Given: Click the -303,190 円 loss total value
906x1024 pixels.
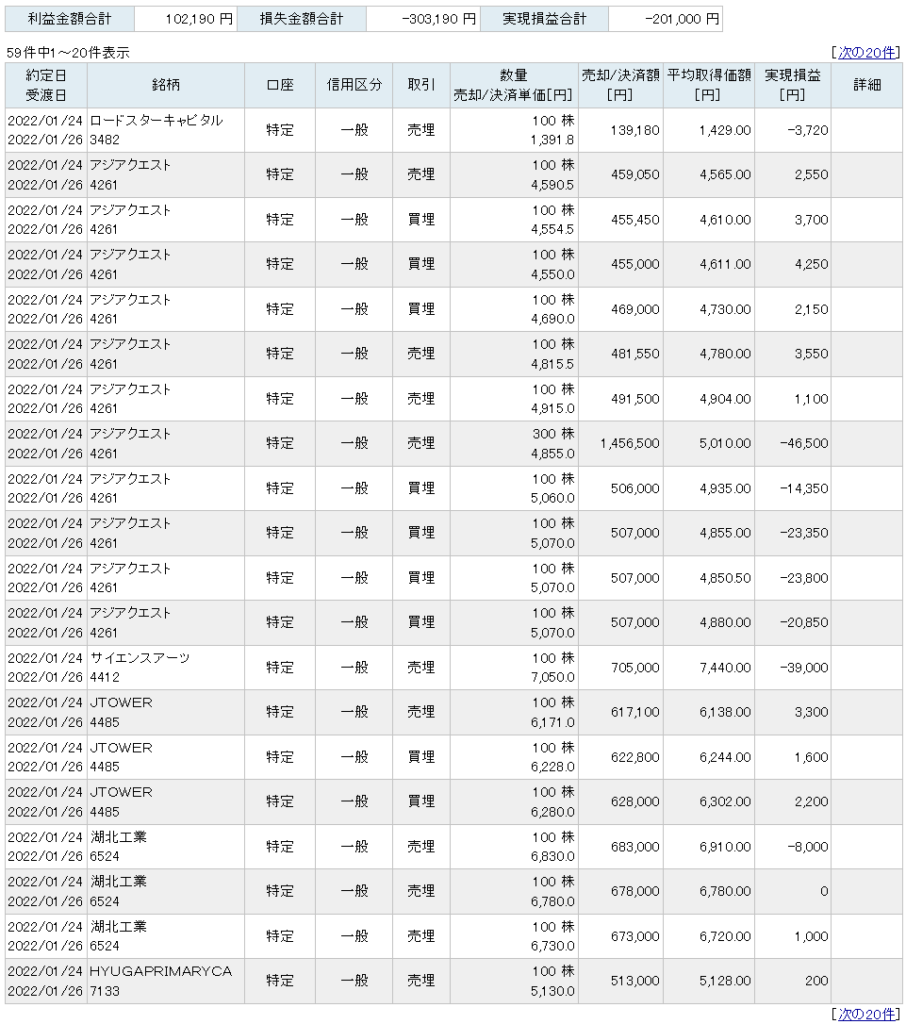Looking at the screenshot, I should (439, 19).
